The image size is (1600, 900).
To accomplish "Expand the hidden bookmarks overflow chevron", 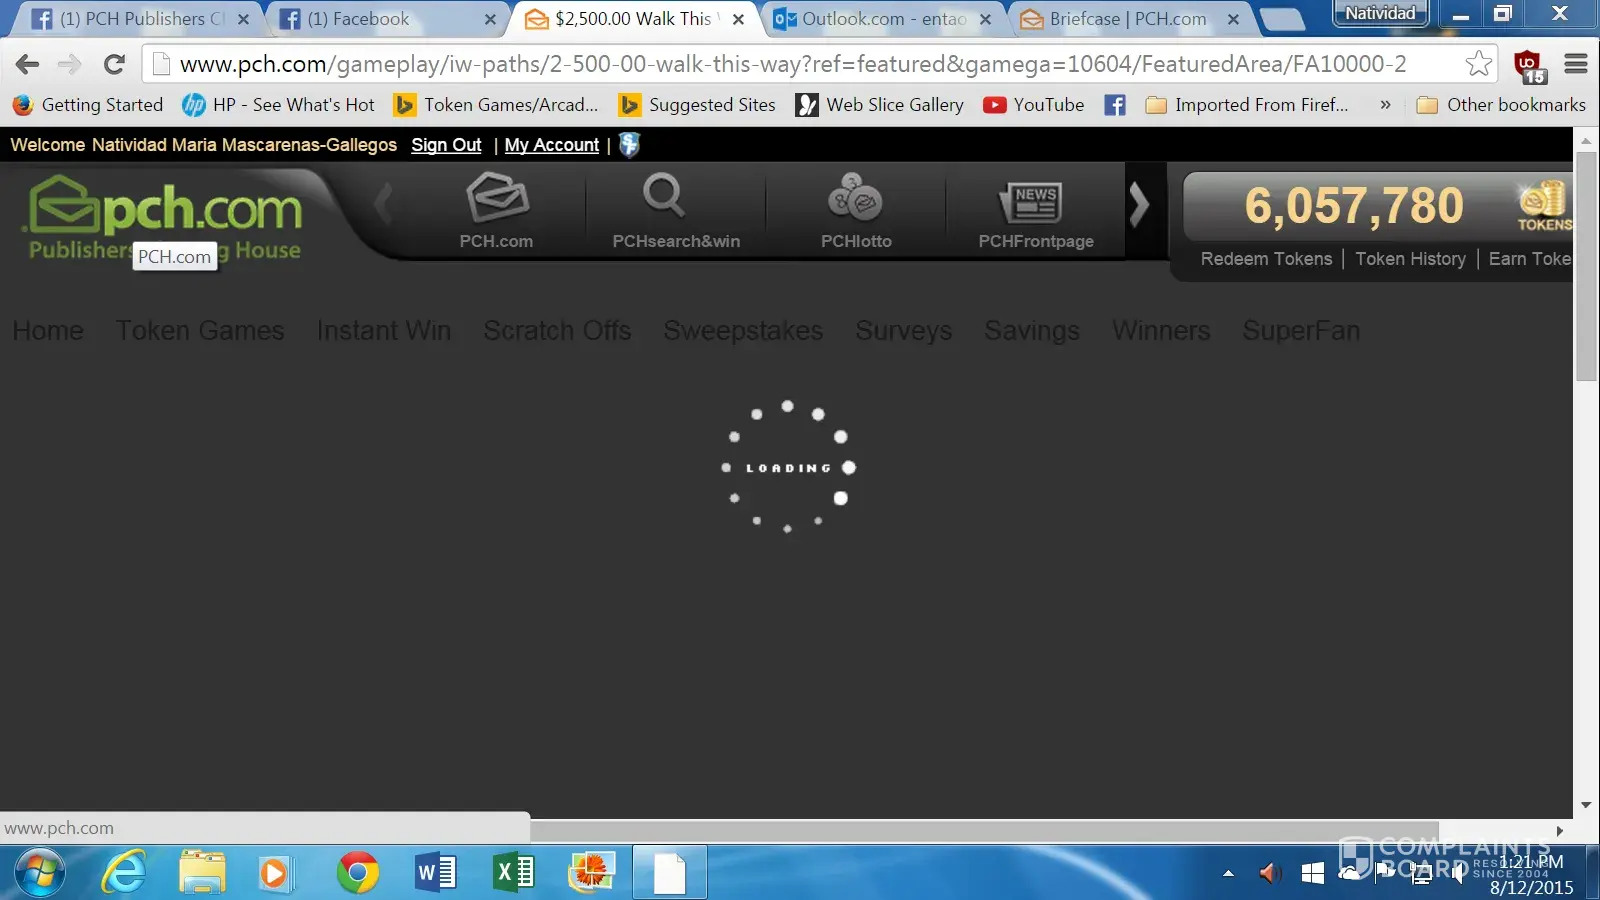I will 1385,105.
